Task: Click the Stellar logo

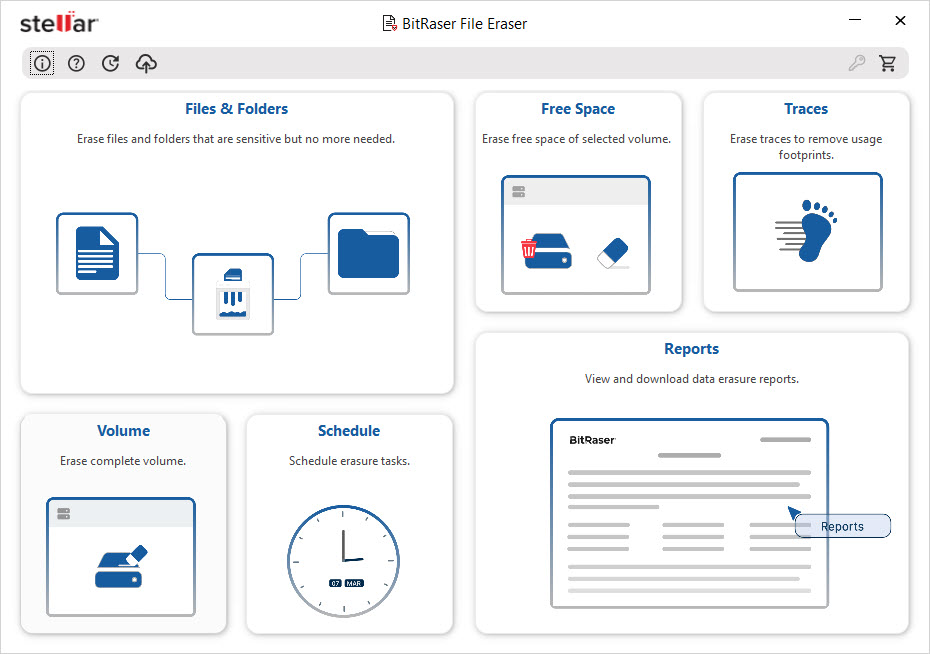Action: tap(59, 23)
